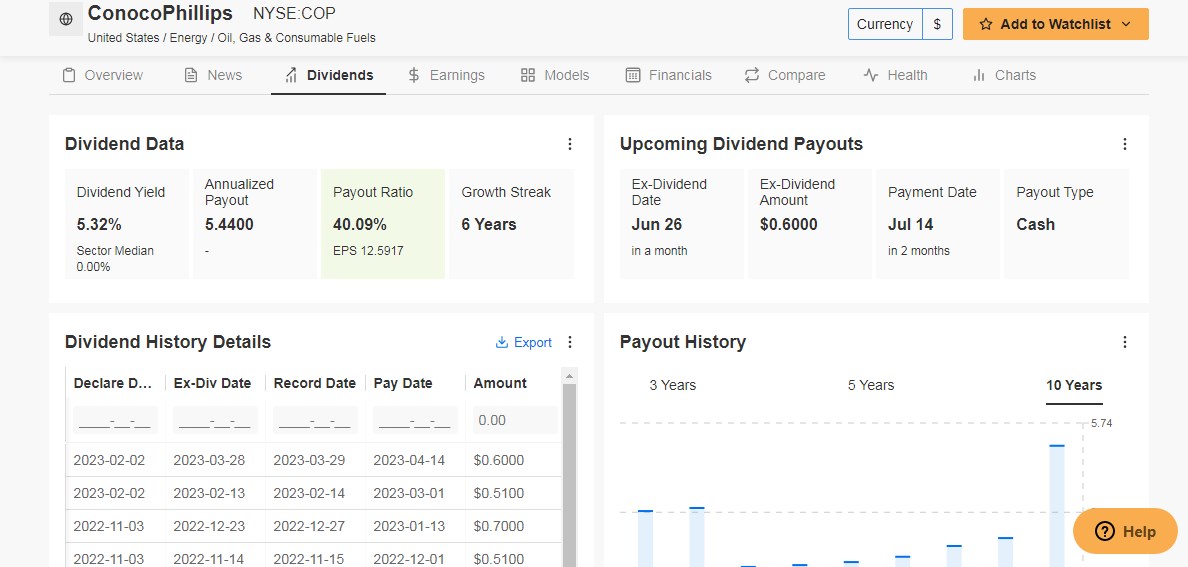Image resolution: width=1188 pixels, height=567 pixels.
Task: Click the document icon of News
Action: tap(191, 75)
